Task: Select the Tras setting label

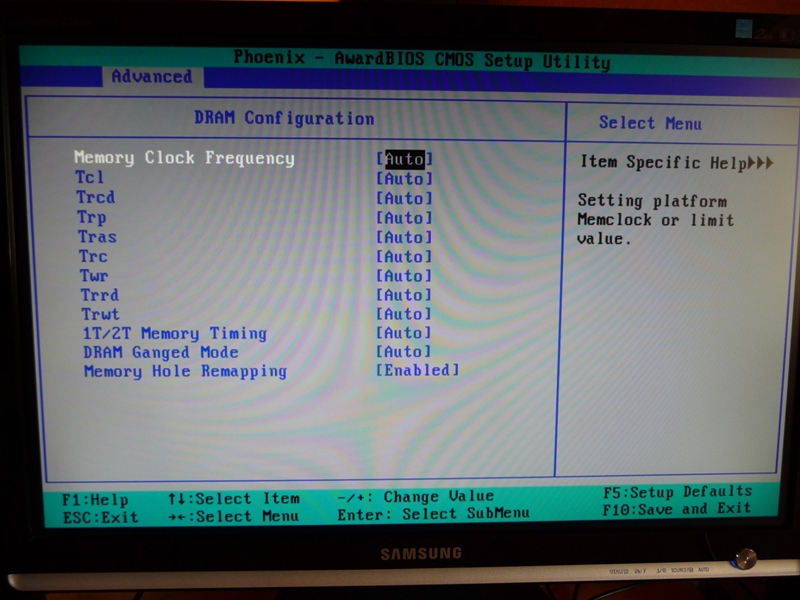Action: tap(97, 237)
